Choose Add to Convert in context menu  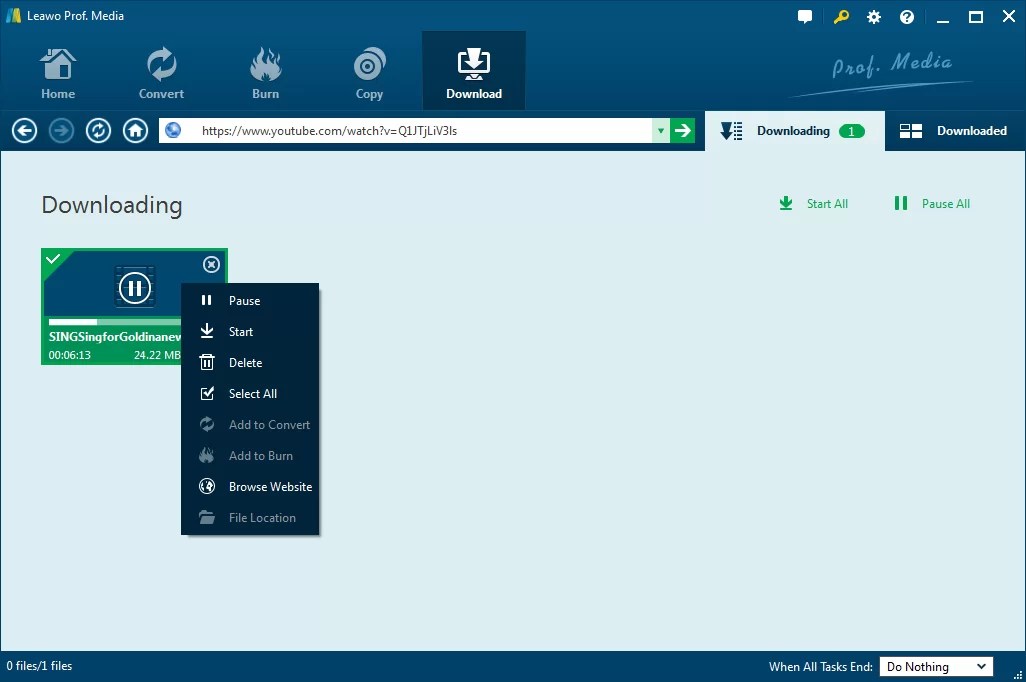pos(250,425)
